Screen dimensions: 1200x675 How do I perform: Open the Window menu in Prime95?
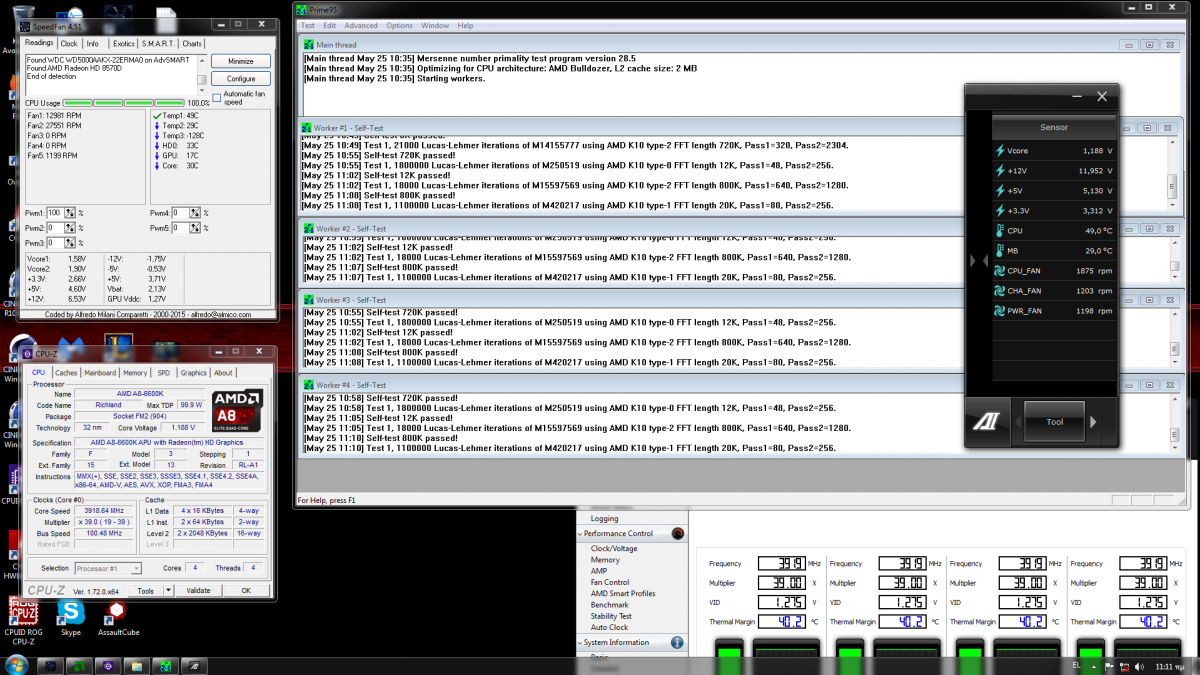pyautogui.click(x=435, y=25)
